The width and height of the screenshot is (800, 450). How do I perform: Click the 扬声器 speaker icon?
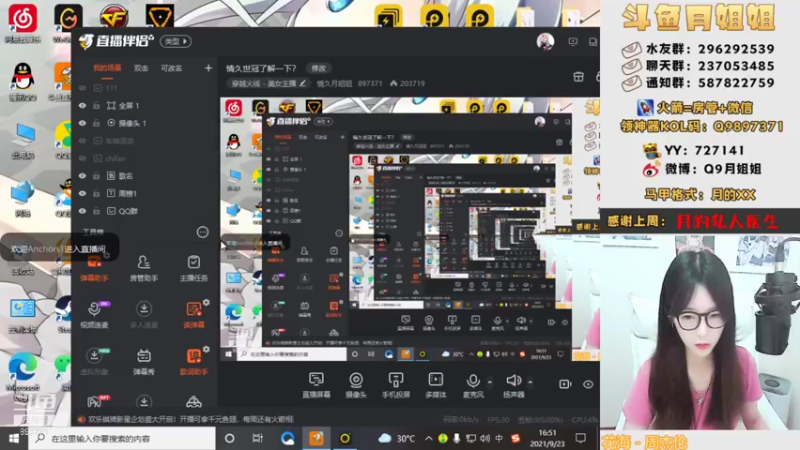[513, 381]
